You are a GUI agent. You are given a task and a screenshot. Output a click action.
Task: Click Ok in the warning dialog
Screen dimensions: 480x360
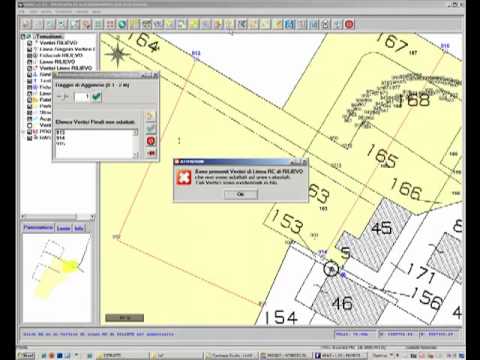pyautogui.click(x=241, y=194)
